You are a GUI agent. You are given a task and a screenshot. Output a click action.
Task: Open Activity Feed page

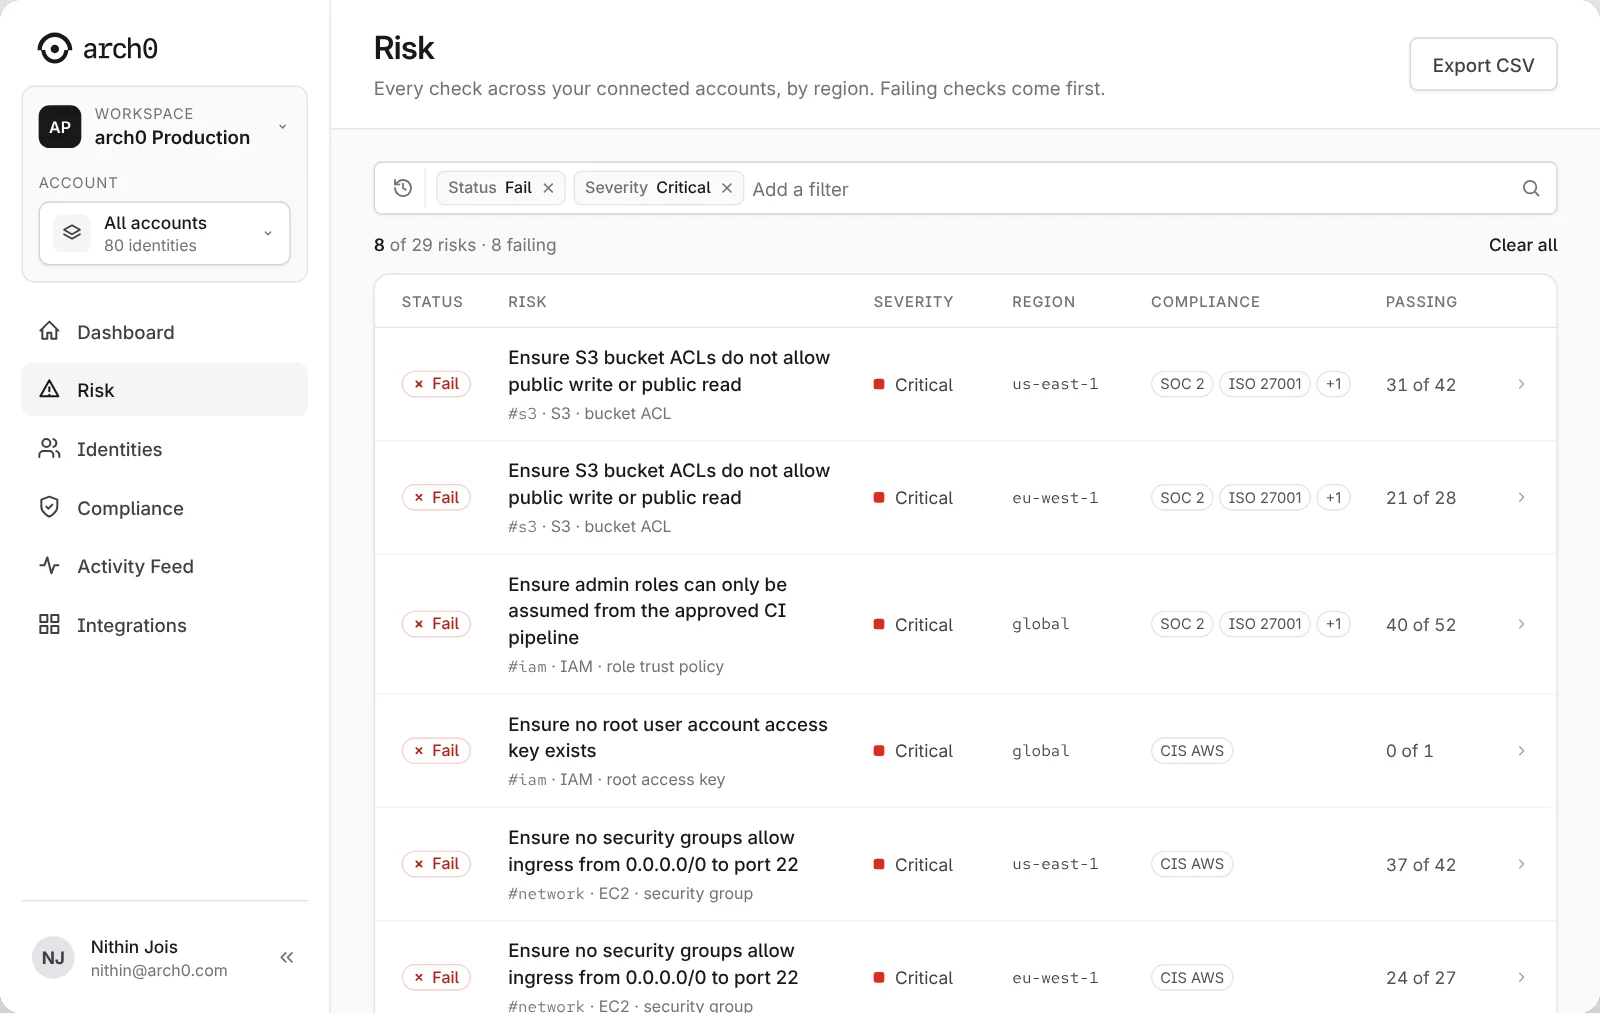coord(165,566)
